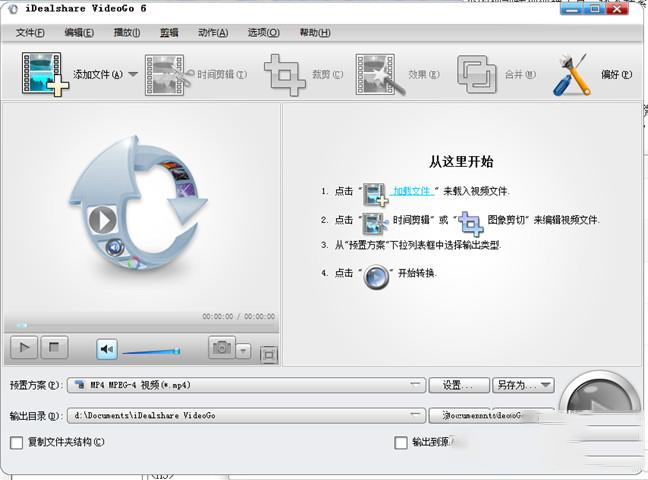Open the Add File dropdown arrow
The width and height of the screenshot is (648, 480).
[x=133, y=74]
